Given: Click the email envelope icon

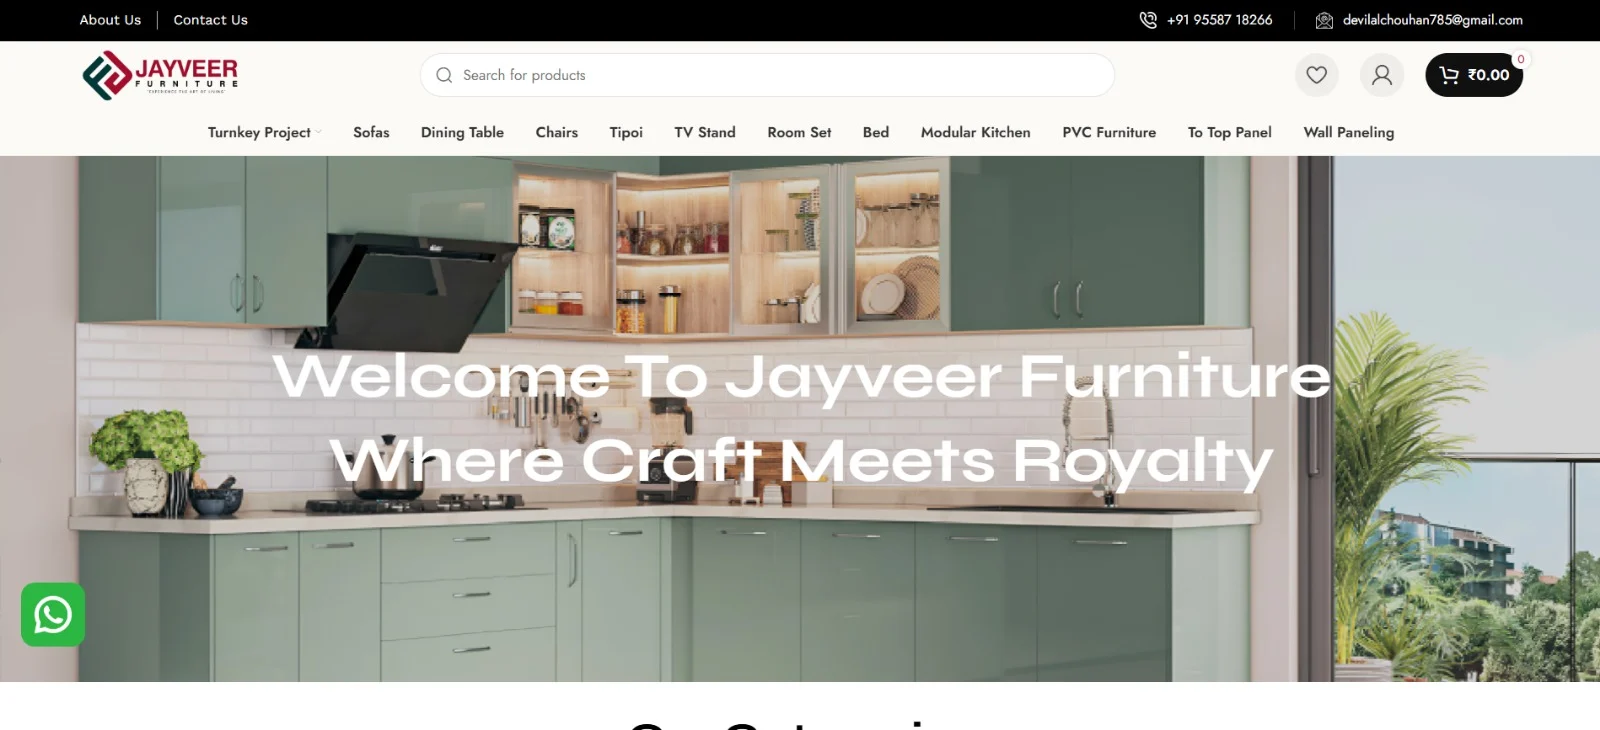Looking at the screenshot, I should point(1324,20).
